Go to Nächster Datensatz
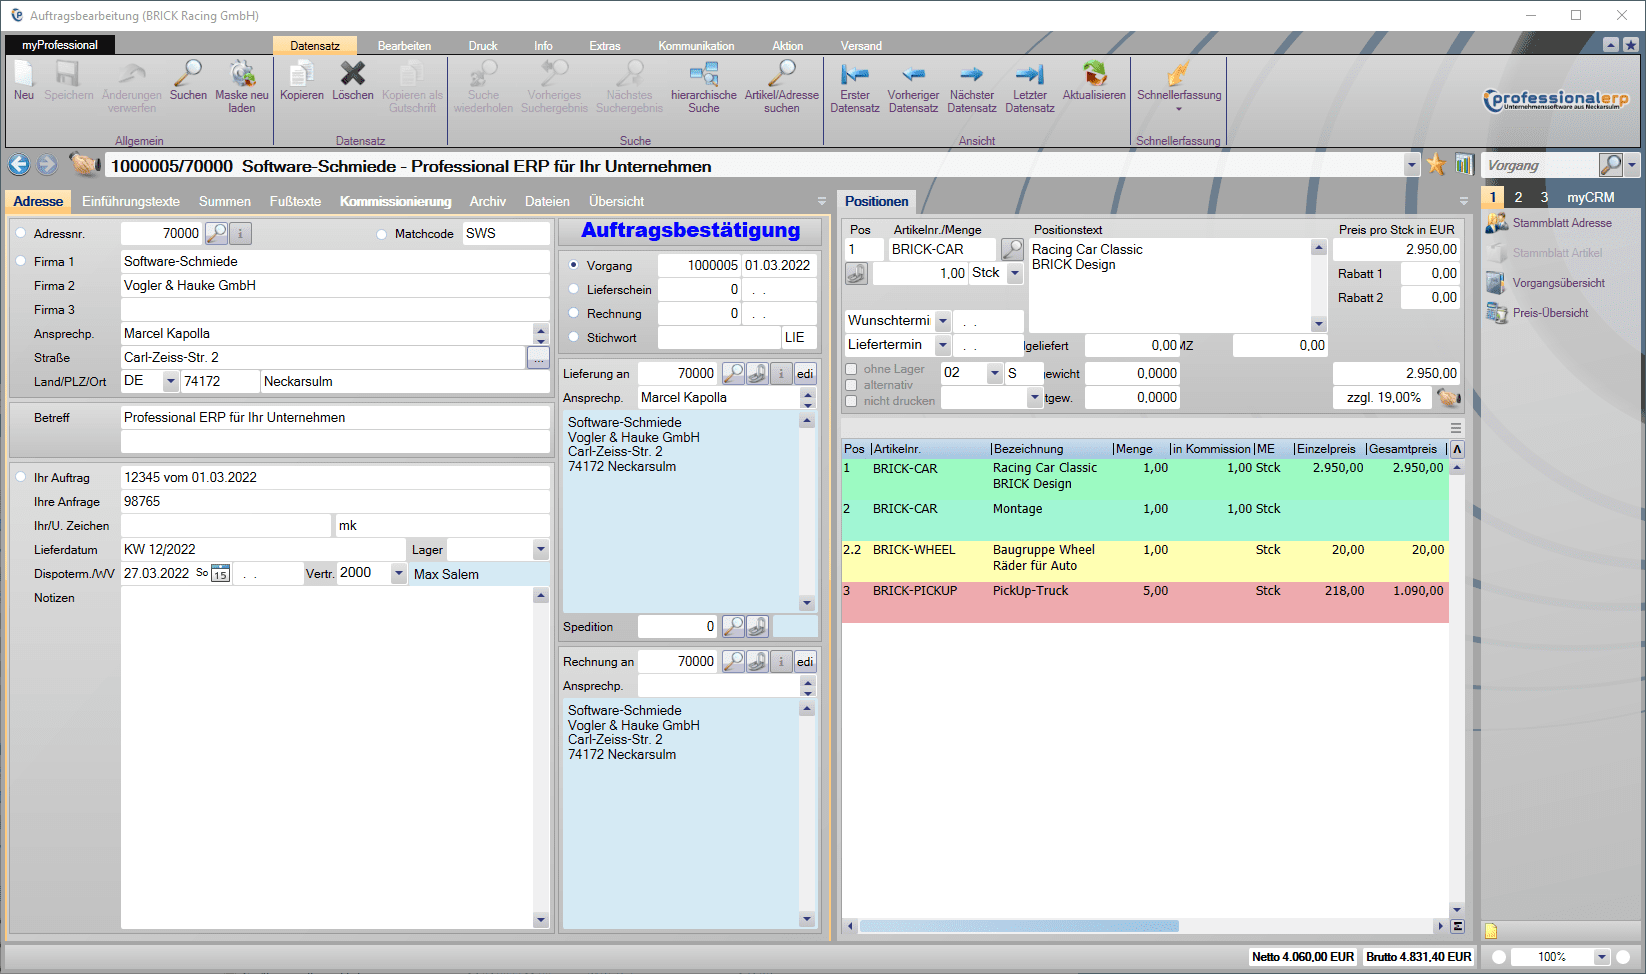 tap(972, 75)
